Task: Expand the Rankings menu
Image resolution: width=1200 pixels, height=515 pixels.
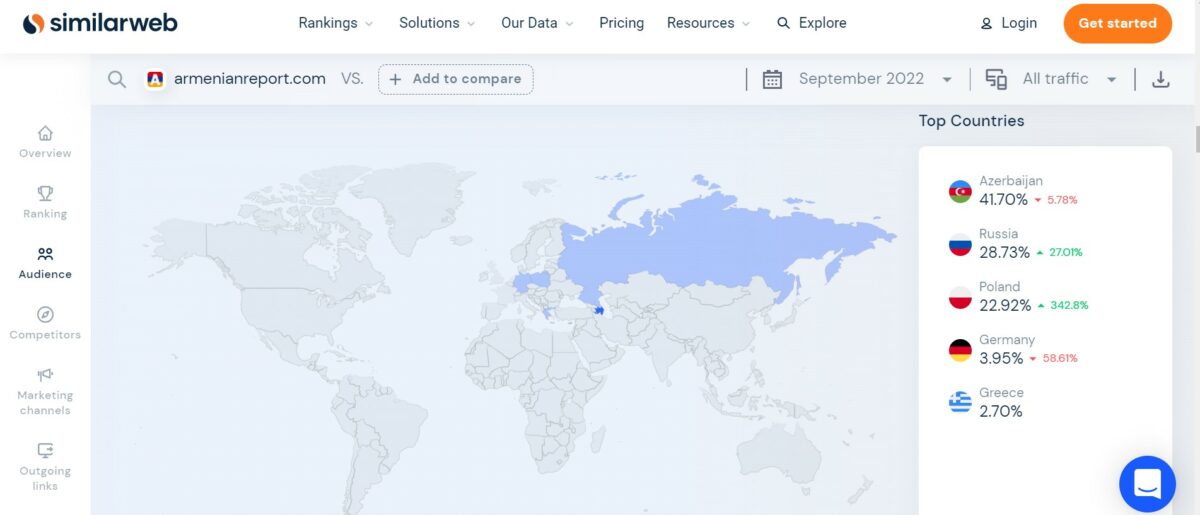Action: [x=335, y=23]
